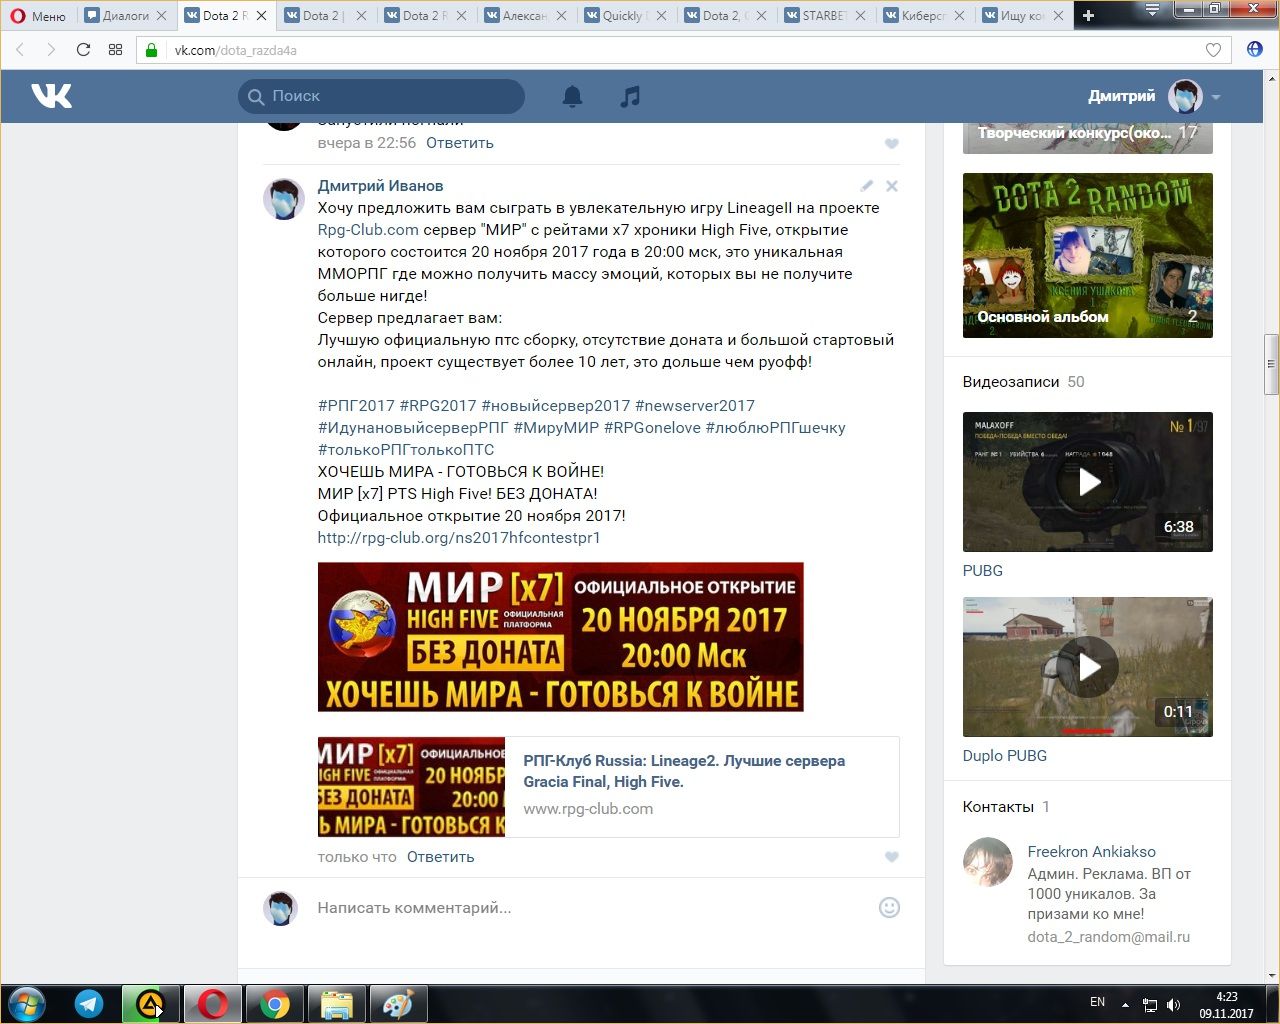This screenshot has width=1280, height=1024.
Task: Open Windows Start button
Action: (26, 1004)
